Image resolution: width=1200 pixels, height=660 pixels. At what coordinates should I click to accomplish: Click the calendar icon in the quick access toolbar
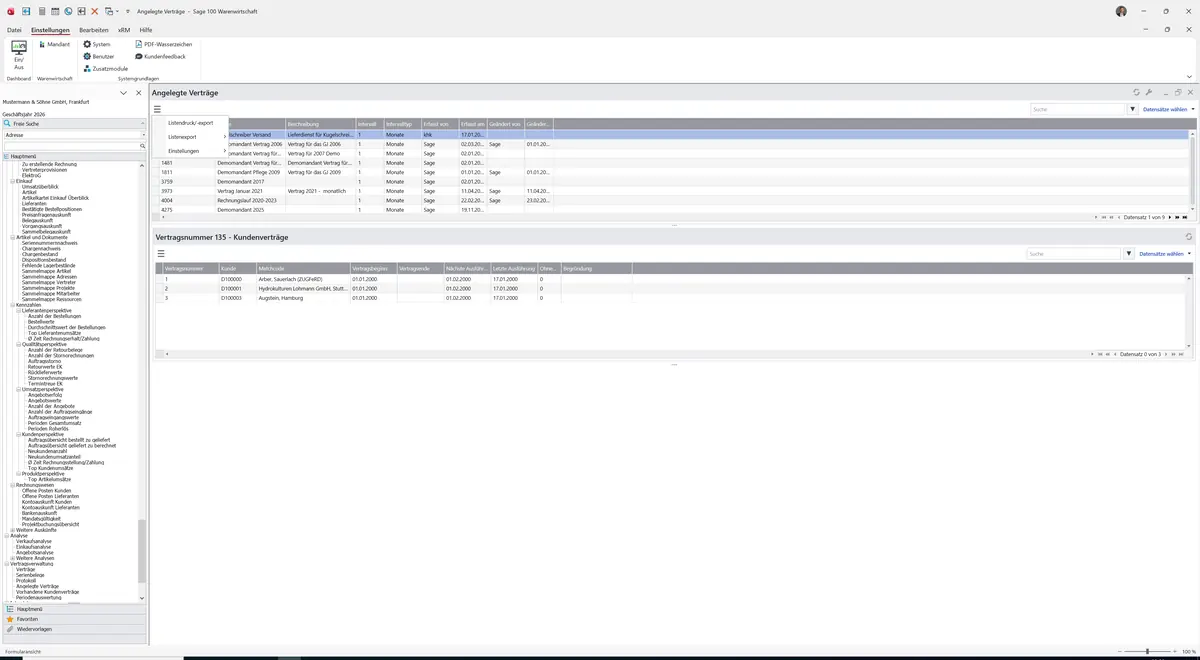55,11
